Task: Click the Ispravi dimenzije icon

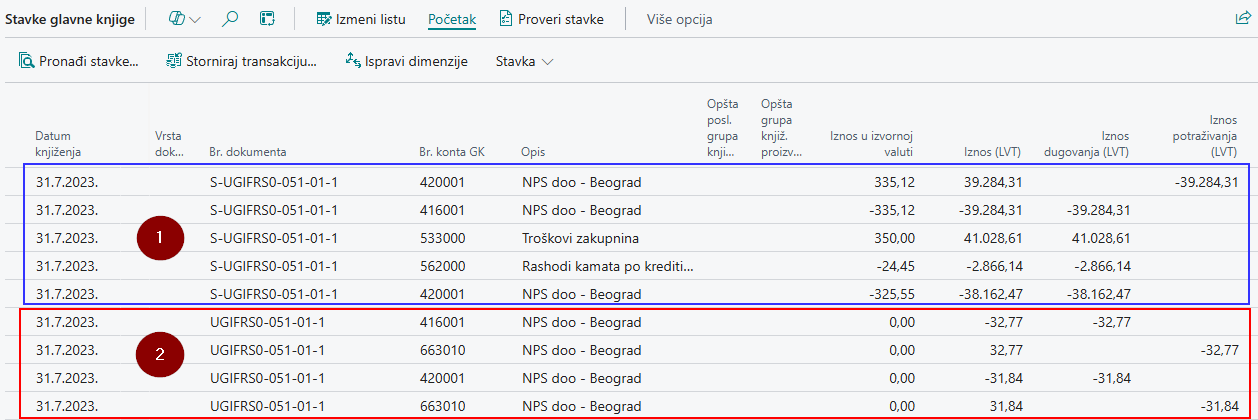Action: click(x=352, y=61)
